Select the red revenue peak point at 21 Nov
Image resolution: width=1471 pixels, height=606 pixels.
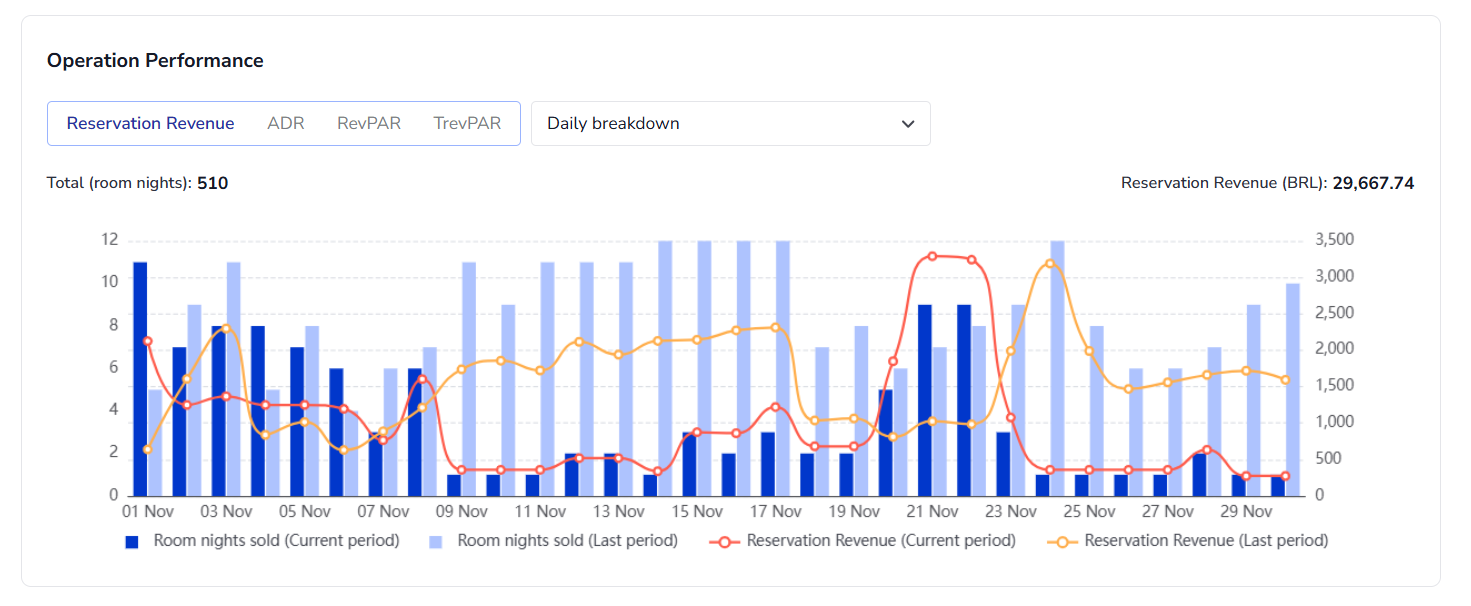(932, 256)
